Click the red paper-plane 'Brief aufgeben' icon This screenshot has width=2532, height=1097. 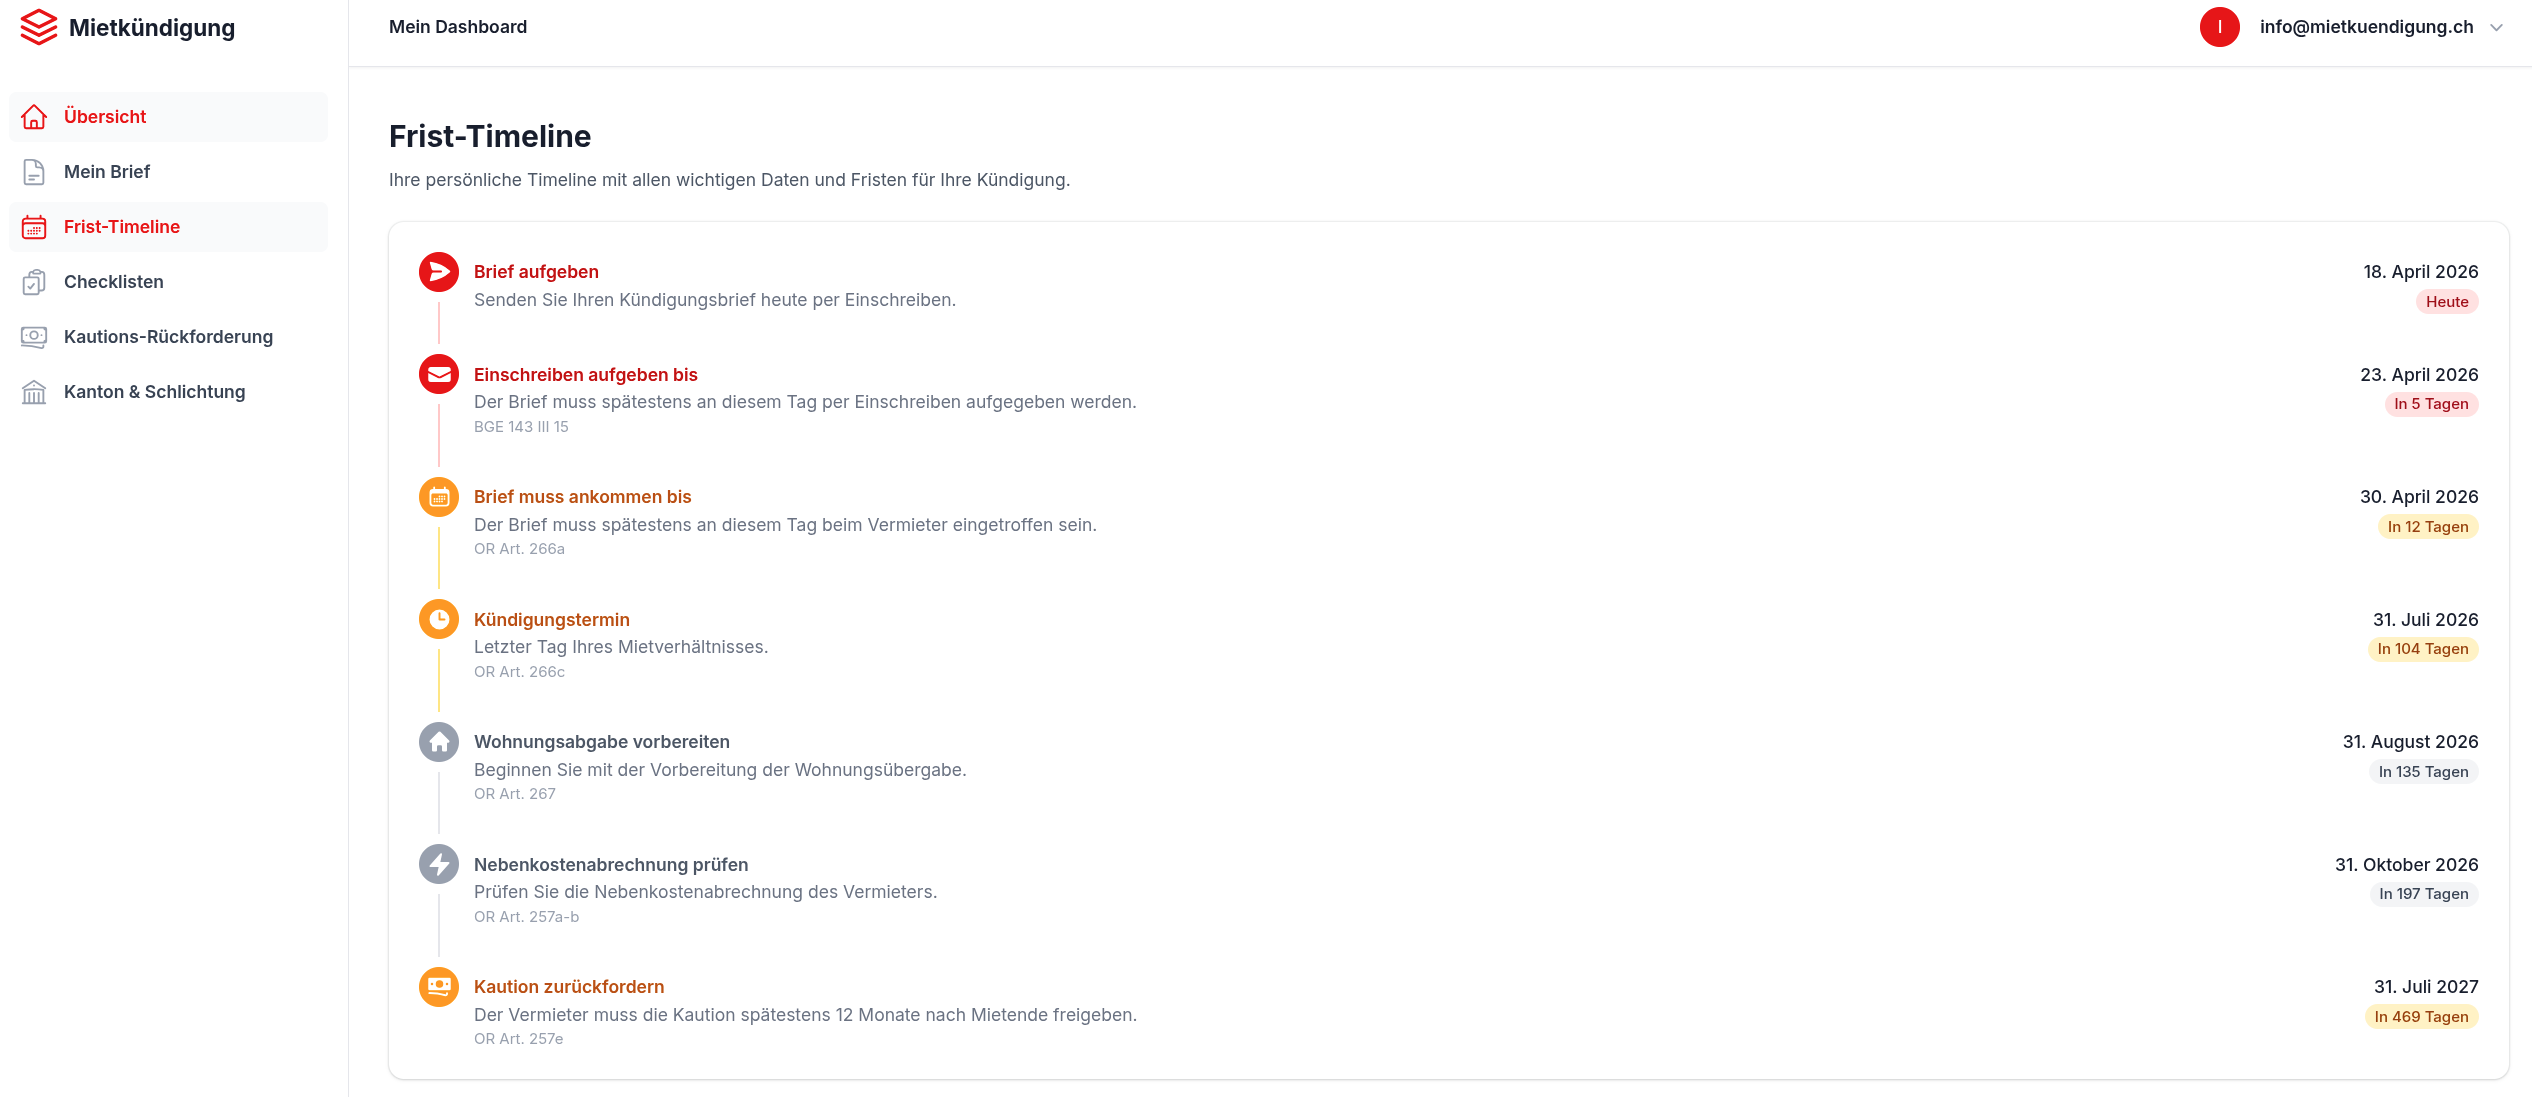coord(438,272)
